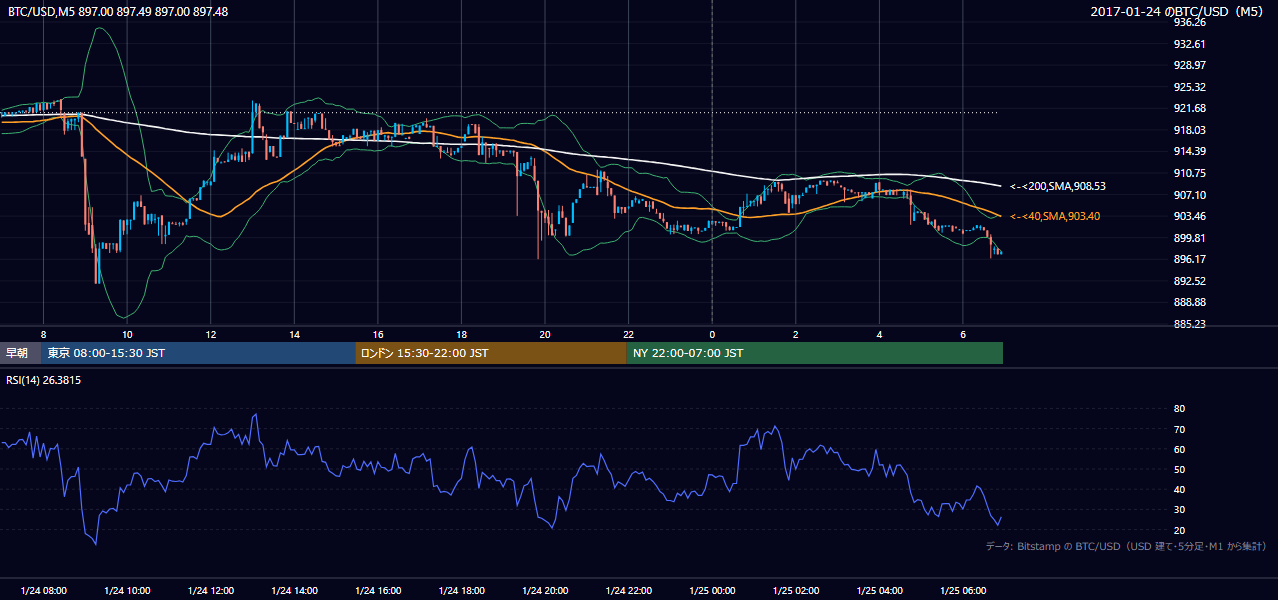Click price axis value 932.61
This screenshot has width=1278, height=600.
click(1189, 44)
